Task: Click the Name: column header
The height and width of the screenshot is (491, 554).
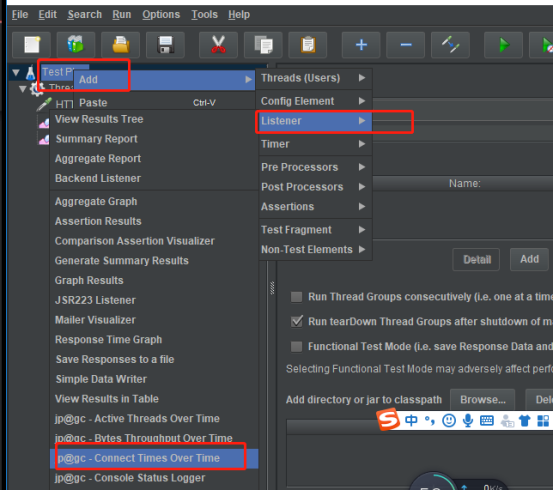Action: [464, 184]
